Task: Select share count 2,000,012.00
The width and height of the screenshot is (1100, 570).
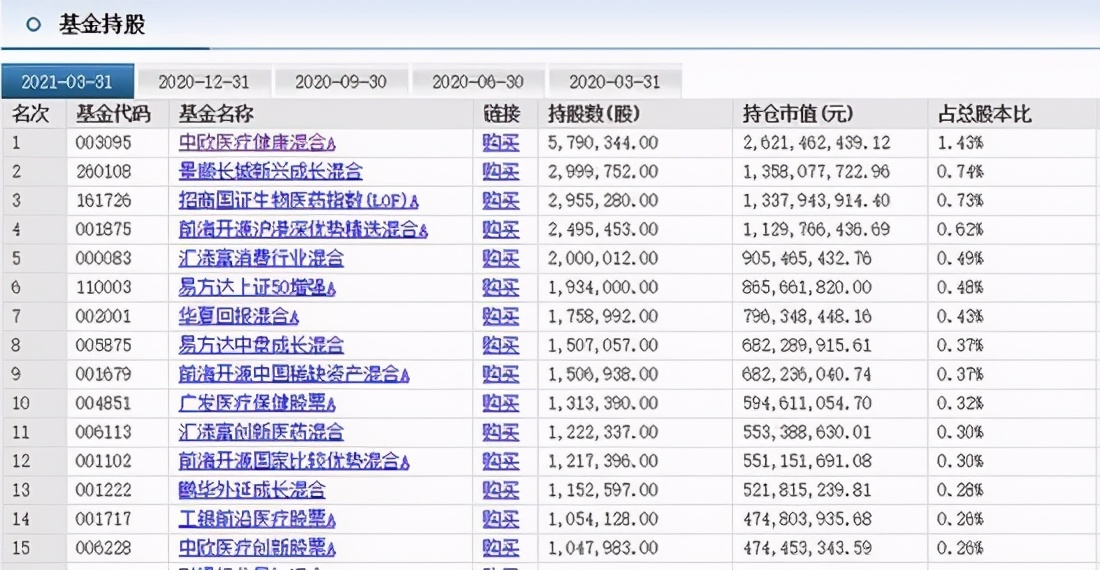Action: tap(603, 258)
